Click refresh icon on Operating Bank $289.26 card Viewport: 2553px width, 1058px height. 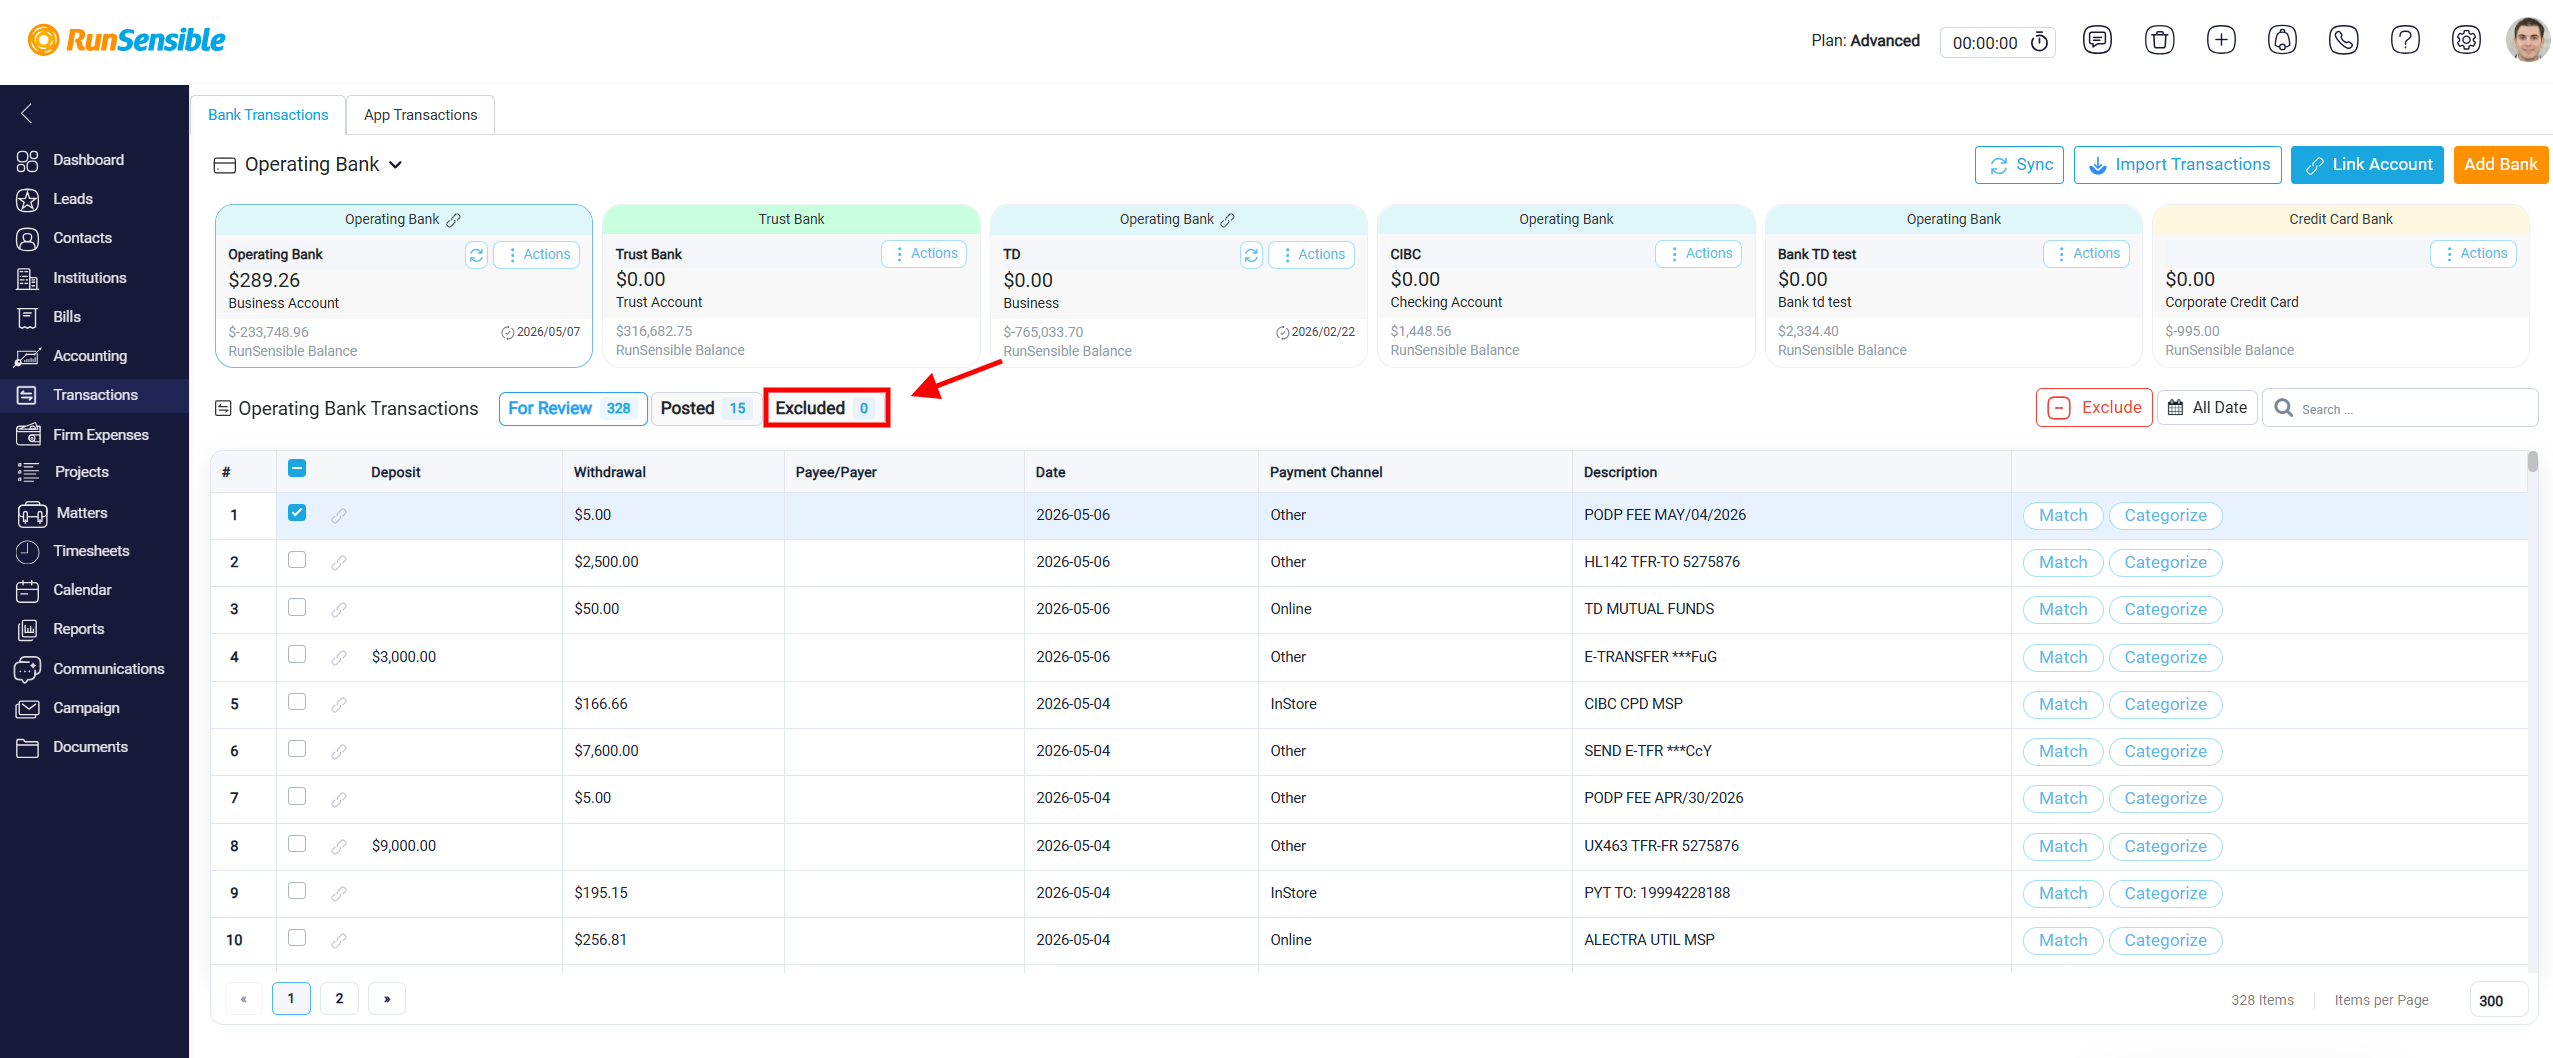pyautogui.click(x=477, y=255)
